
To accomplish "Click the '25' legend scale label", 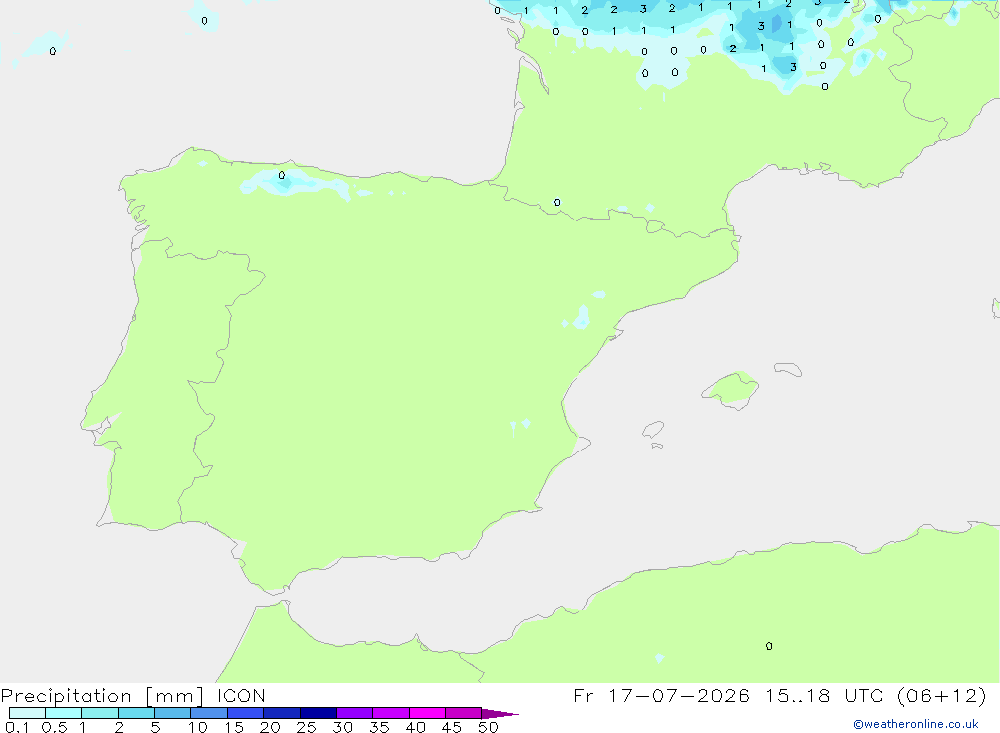I will click(x=306, y=727).
